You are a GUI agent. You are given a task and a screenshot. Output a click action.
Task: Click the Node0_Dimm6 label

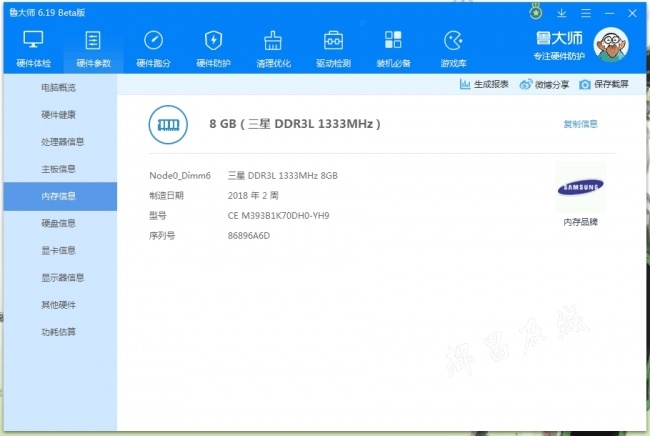pos(180,176)
